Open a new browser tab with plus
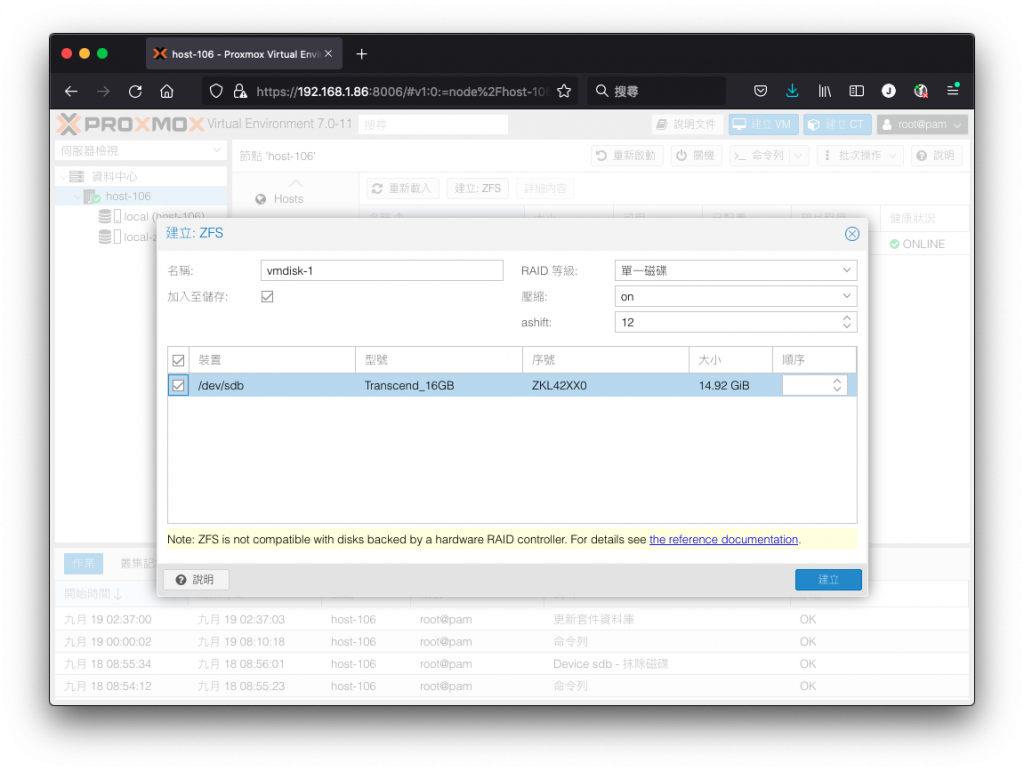Image resolution: width=1024 pixels, height=771 pixels. coord(362,54)
